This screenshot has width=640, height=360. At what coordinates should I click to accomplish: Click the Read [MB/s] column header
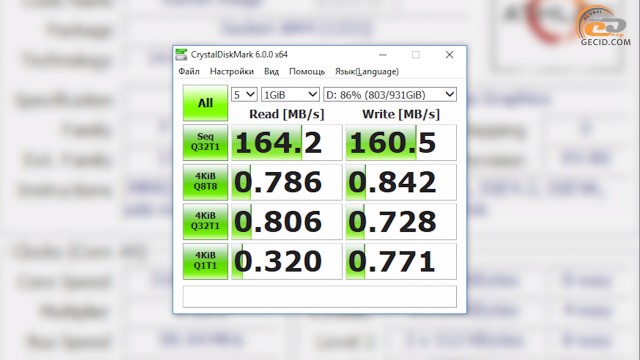[x=287, y=114]
